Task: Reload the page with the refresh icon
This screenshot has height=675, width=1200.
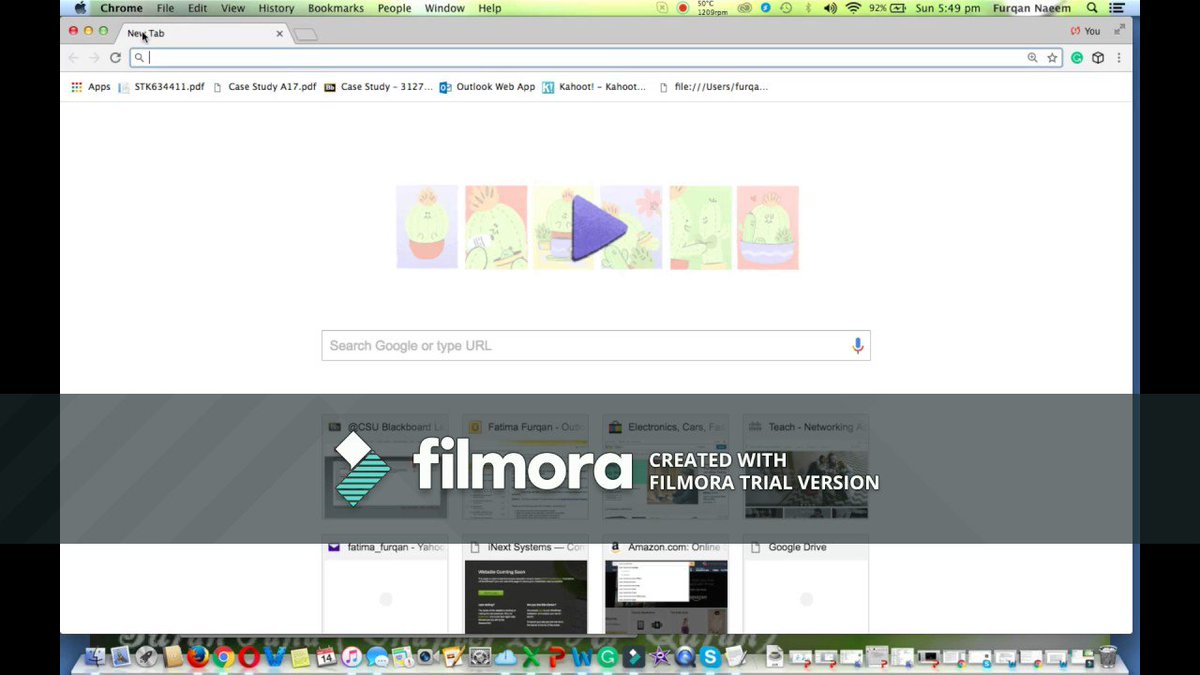Action: [115, 58]
